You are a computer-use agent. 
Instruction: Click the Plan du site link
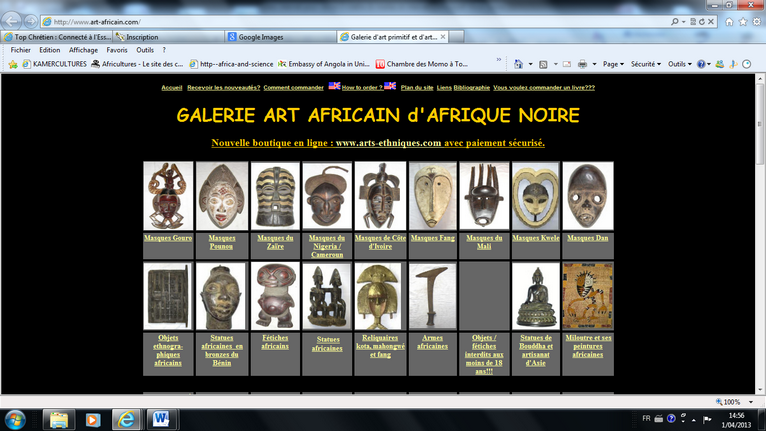click(417, 87)
